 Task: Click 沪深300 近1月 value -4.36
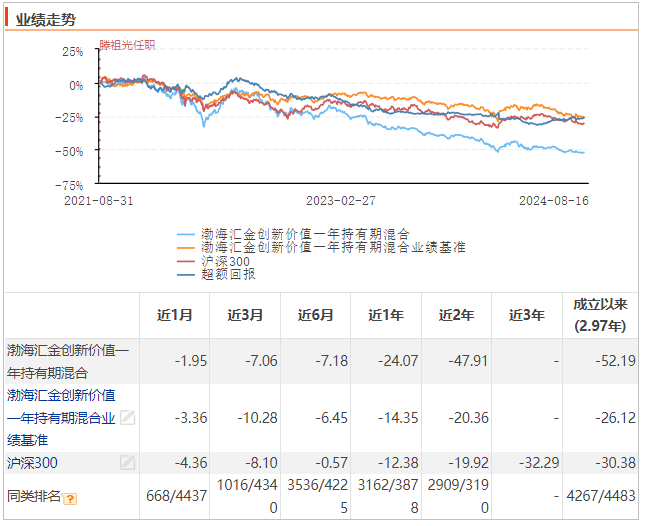pos(191,463)
